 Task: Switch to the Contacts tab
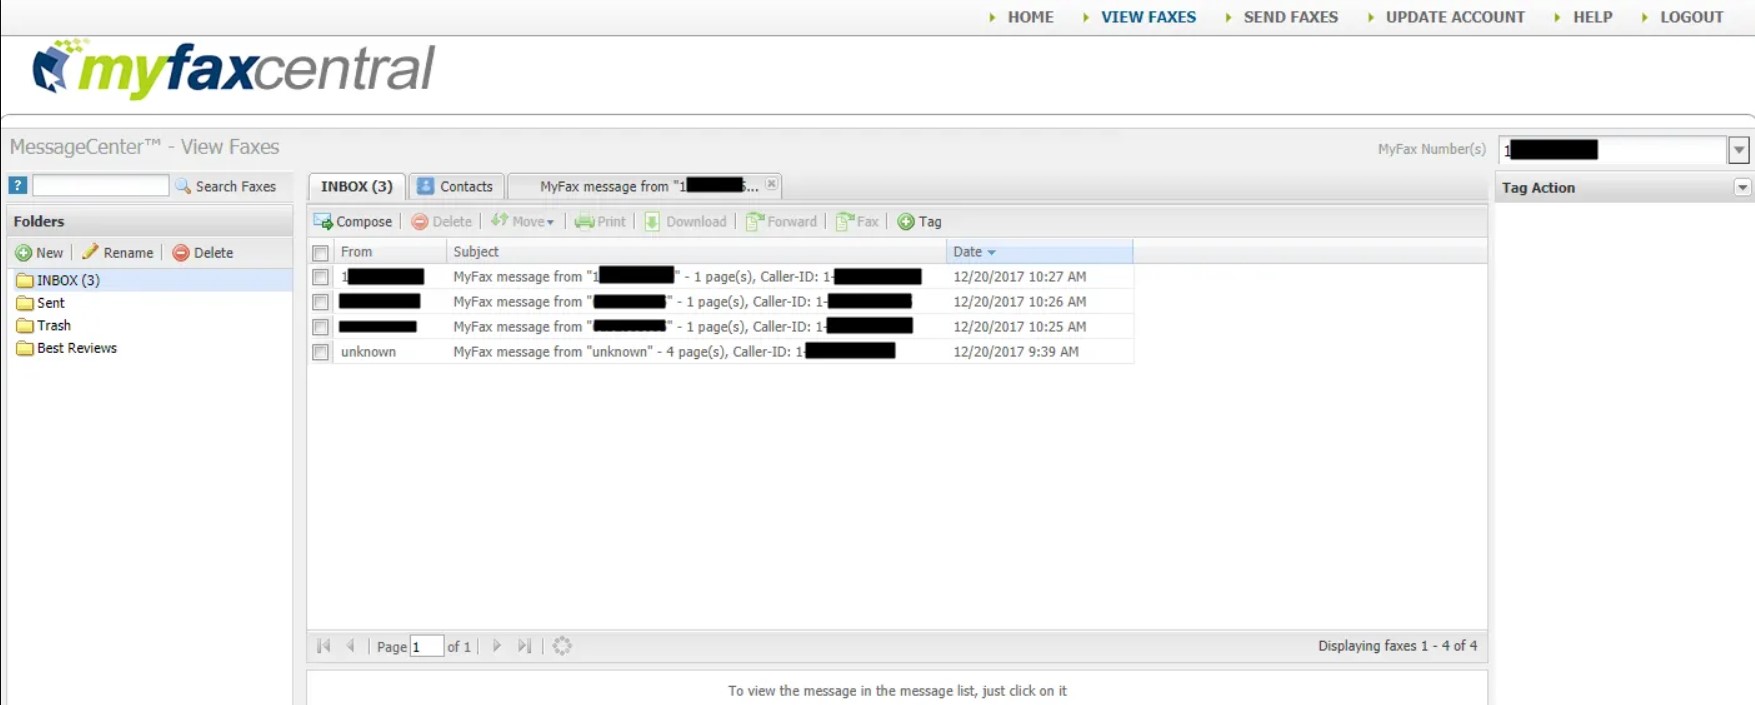click(x=456, y=187)
